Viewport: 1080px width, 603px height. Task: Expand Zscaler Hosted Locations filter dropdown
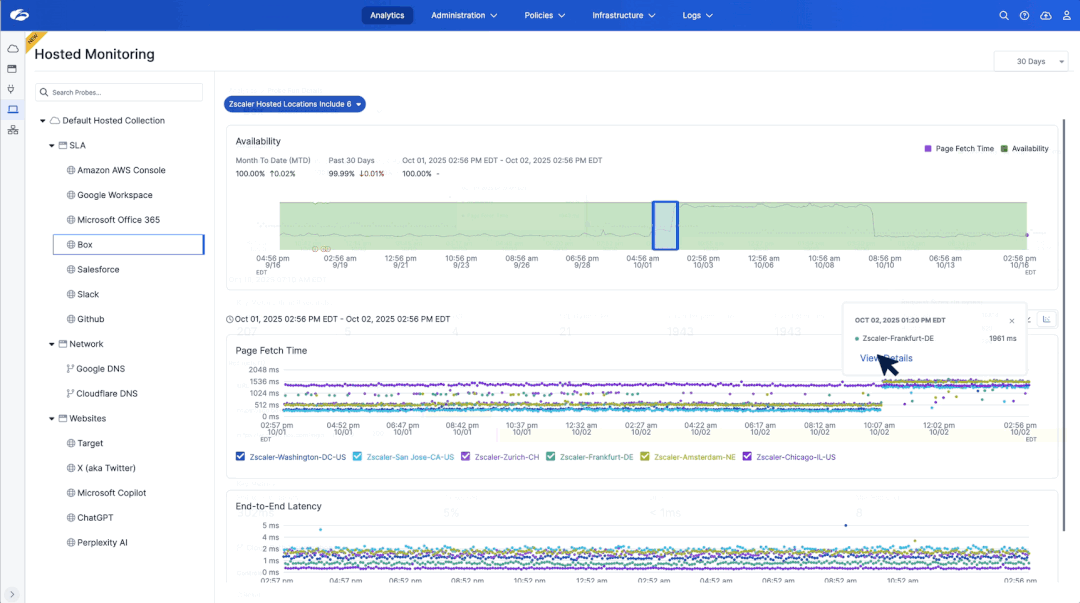point(294,104)
